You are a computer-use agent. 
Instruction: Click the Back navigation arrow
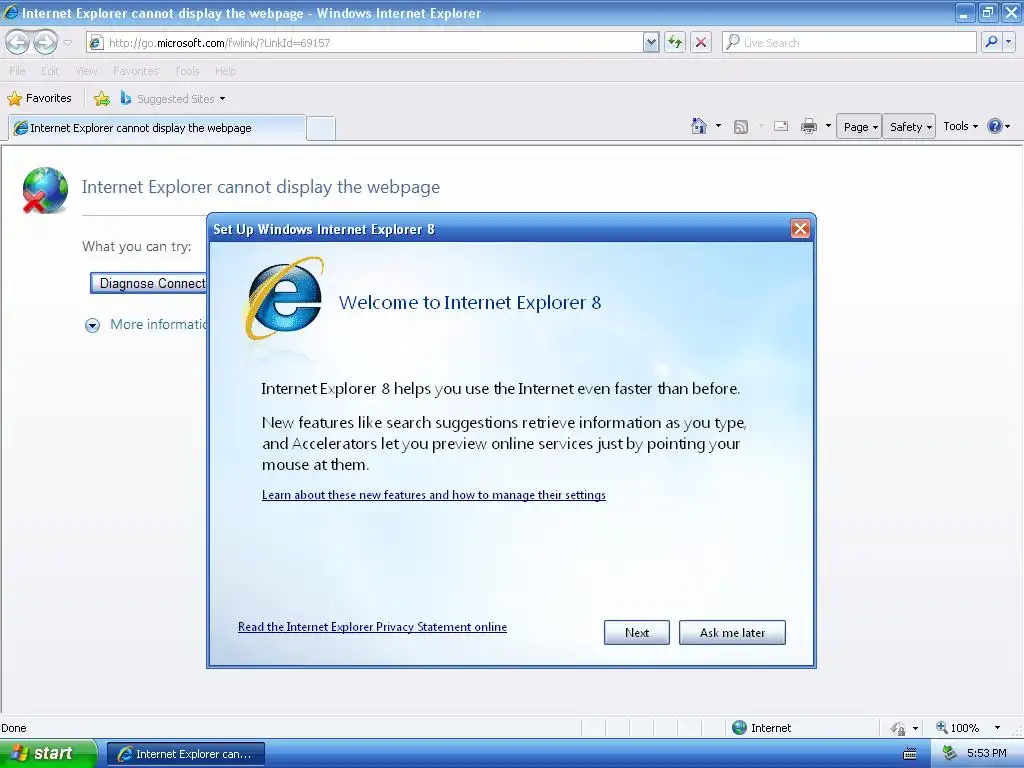18,42
